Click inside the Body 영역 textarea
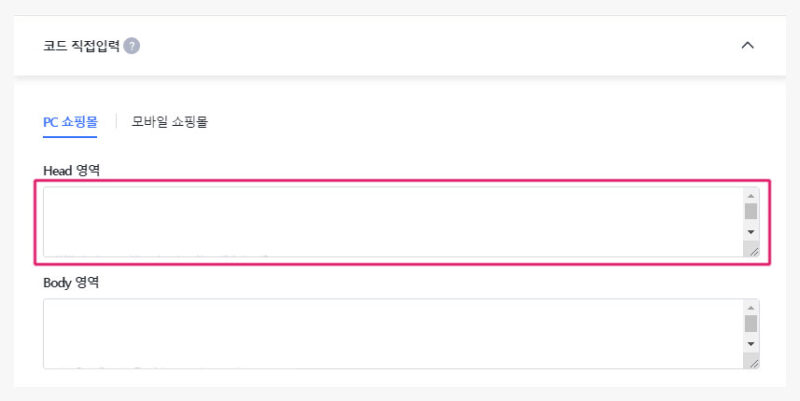This screenshot has height=401, width=800. coord(390,333)
